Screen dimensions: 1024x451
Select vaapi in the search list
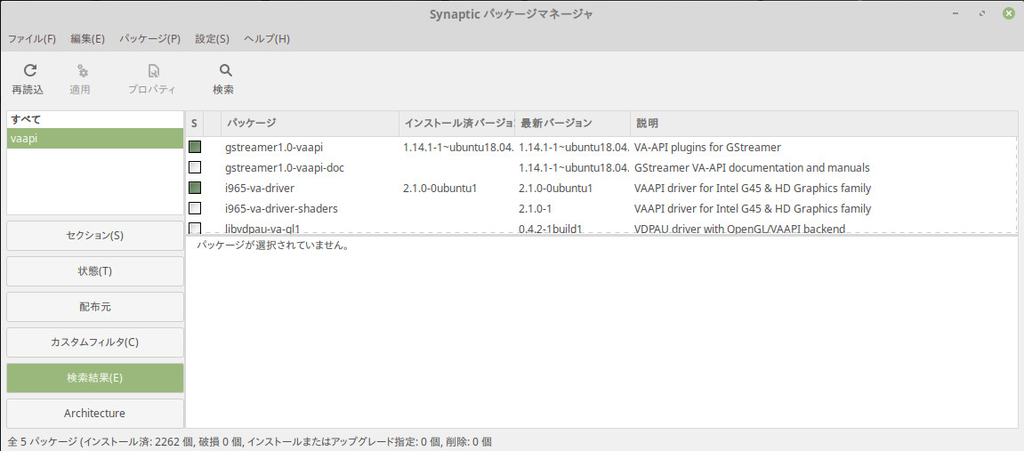click(95, 138)
